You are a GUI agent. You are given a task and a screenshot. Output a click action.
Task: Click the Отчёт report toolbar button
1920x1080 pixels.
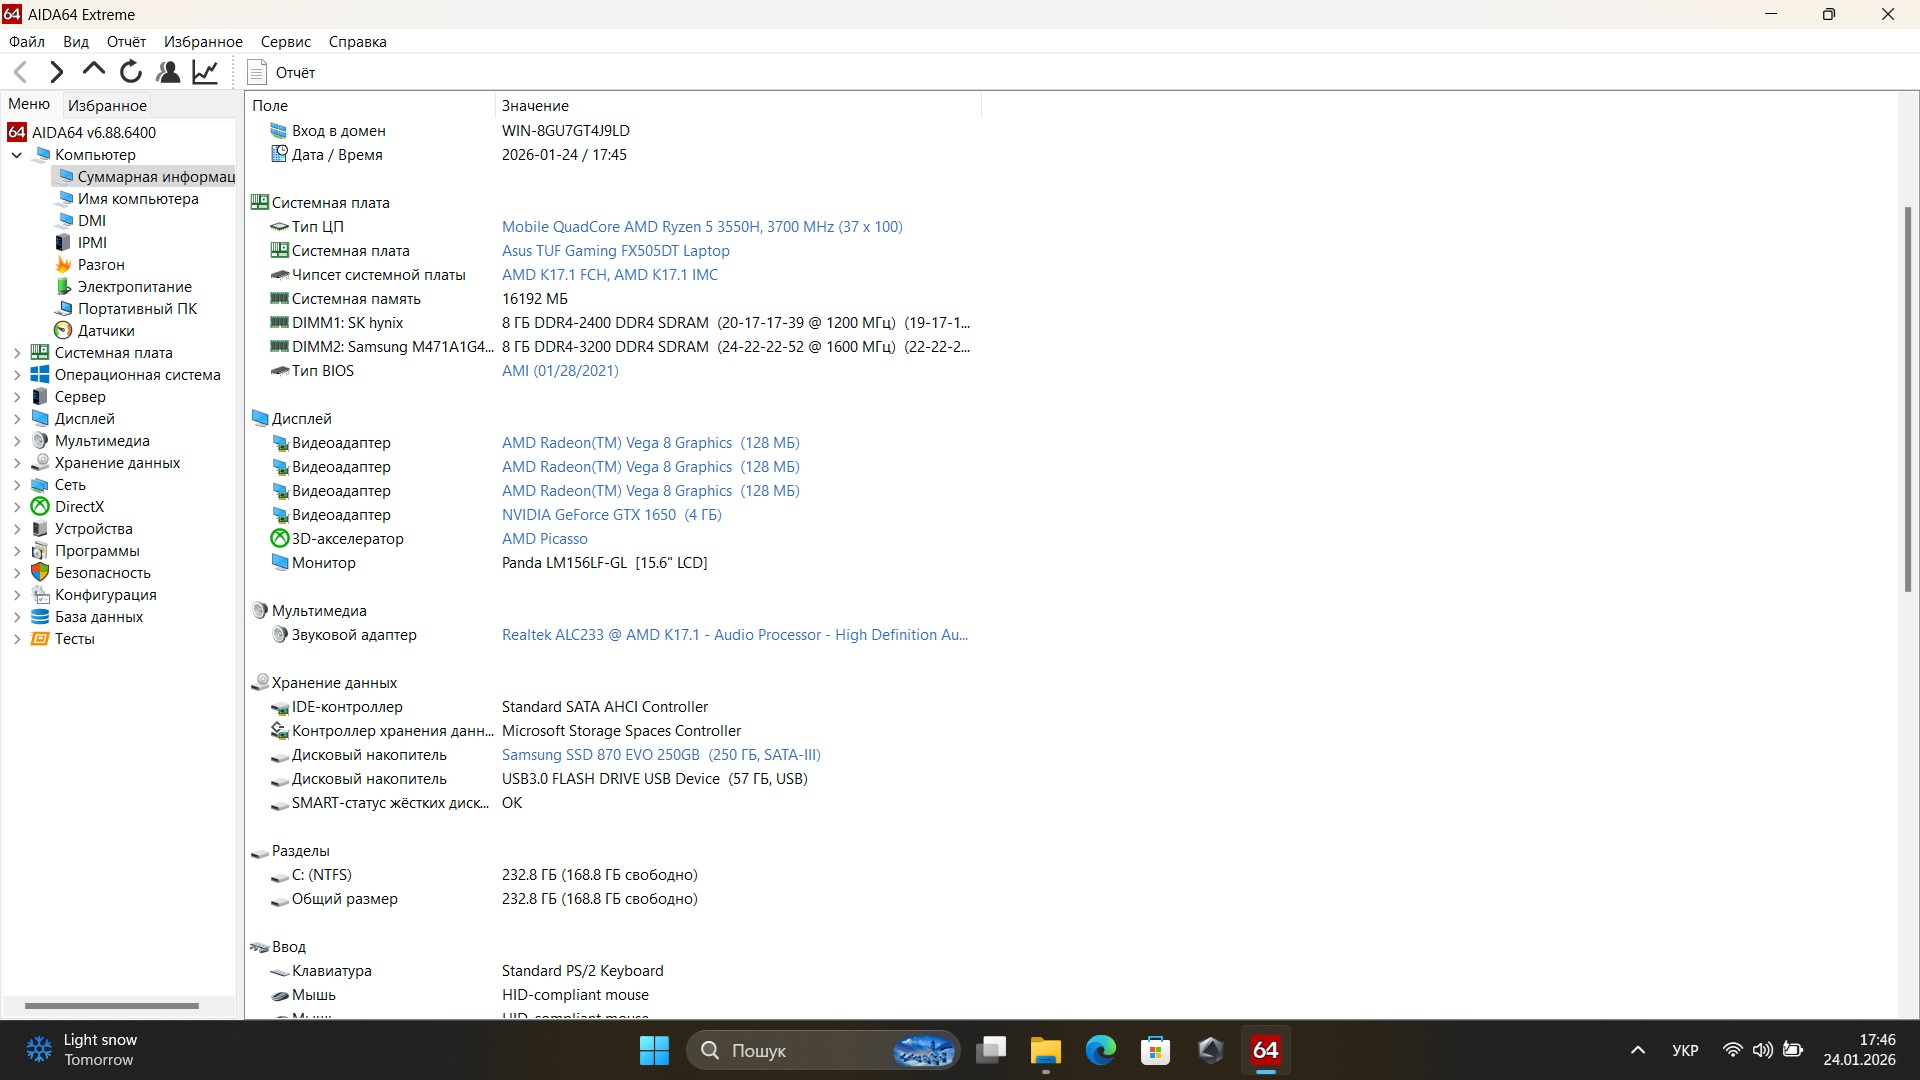click(x=282, y=72)
